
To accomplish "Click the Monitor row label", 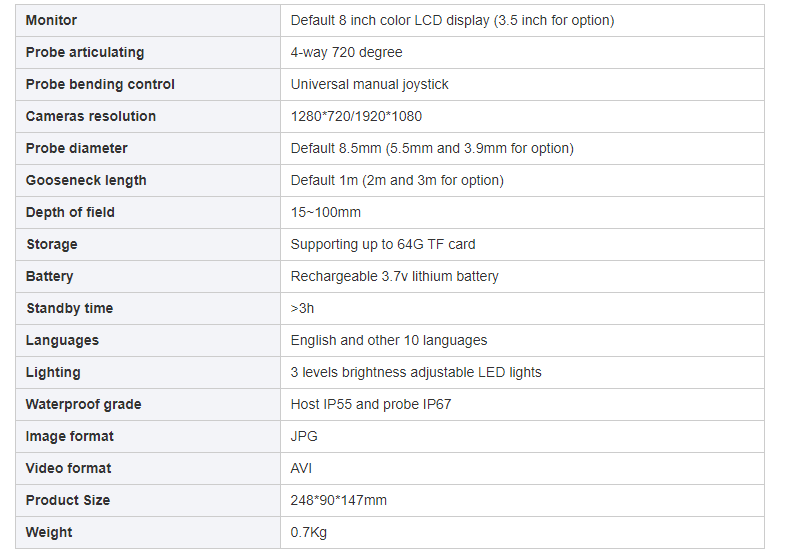I will tap(51, 20).
